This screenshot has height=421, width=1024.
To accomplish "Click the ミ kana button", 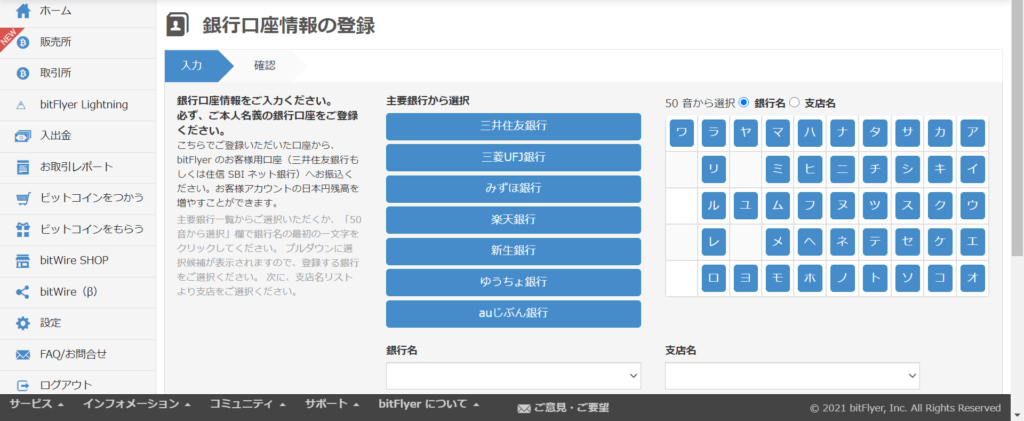I will coord(778,169).
